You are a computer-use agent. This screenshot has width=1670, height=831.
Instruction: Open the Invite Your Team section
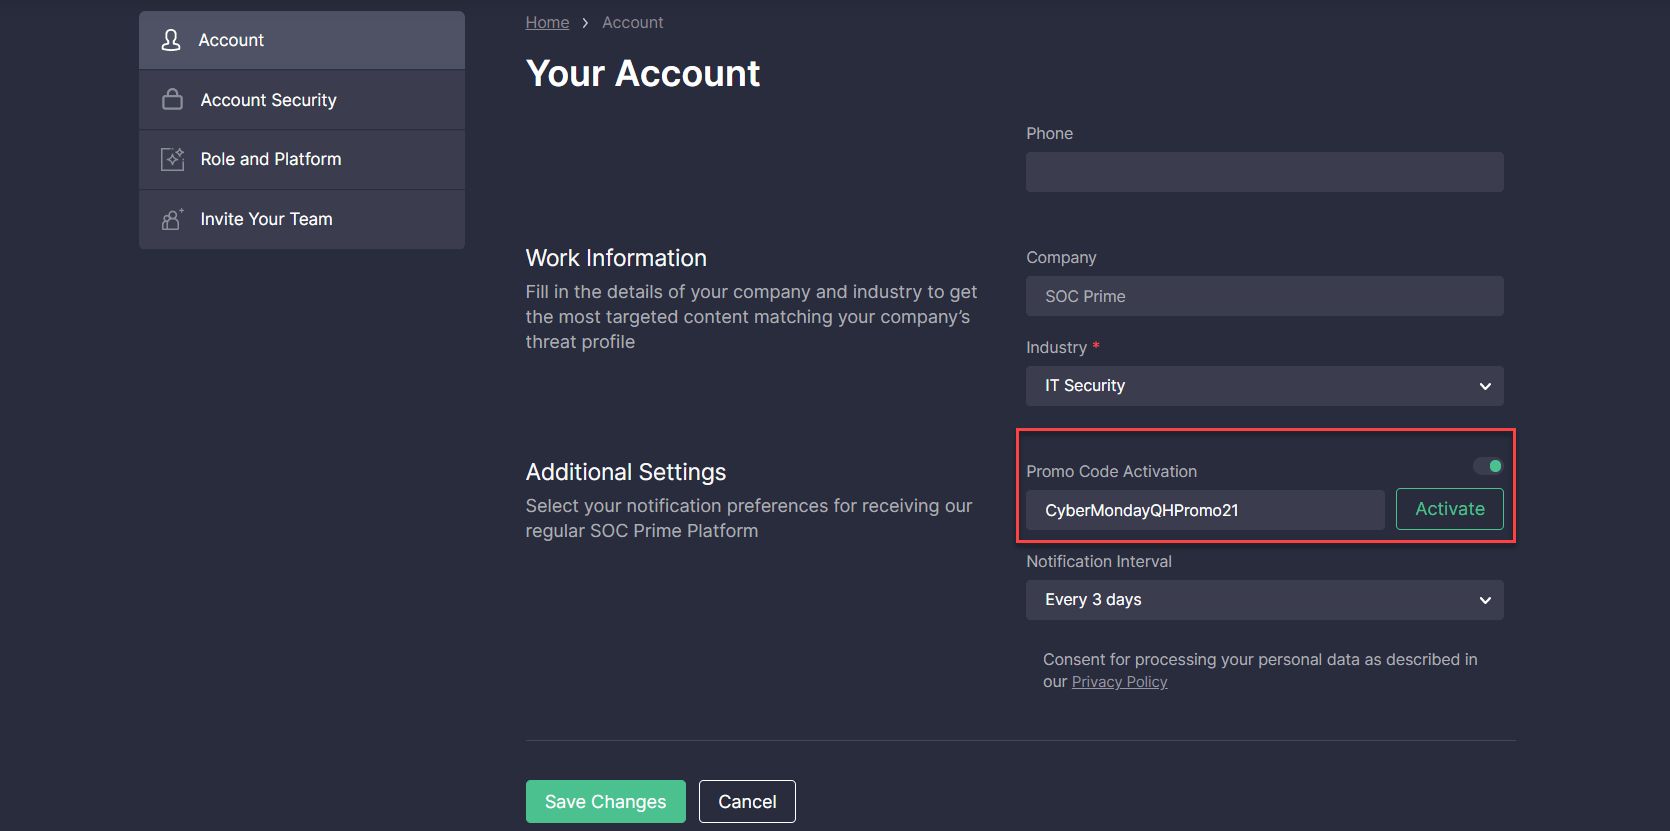302,219
